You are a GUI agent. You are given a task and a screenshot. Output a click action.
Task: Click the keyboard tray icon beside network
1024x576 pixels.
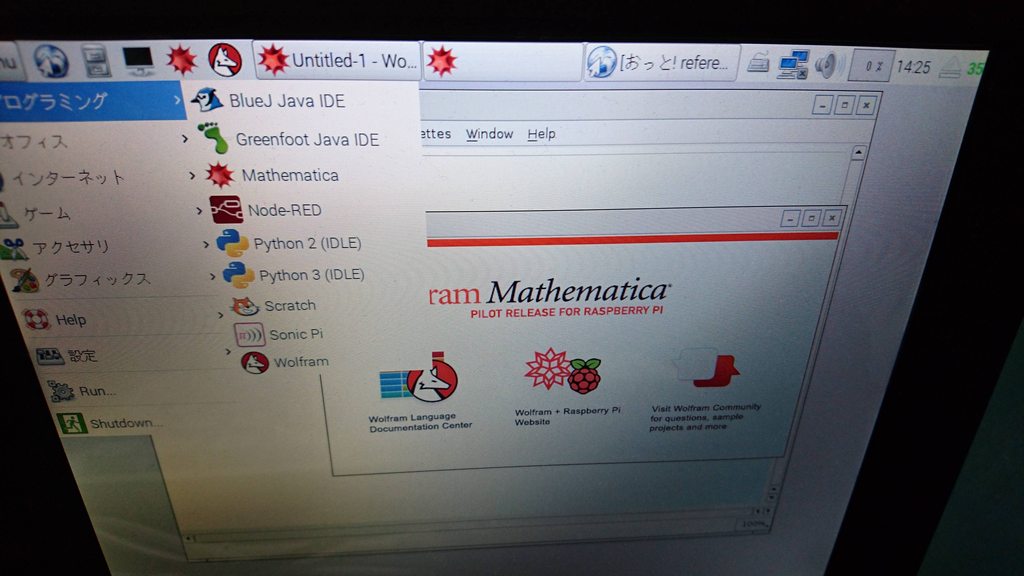click(758, 63)
